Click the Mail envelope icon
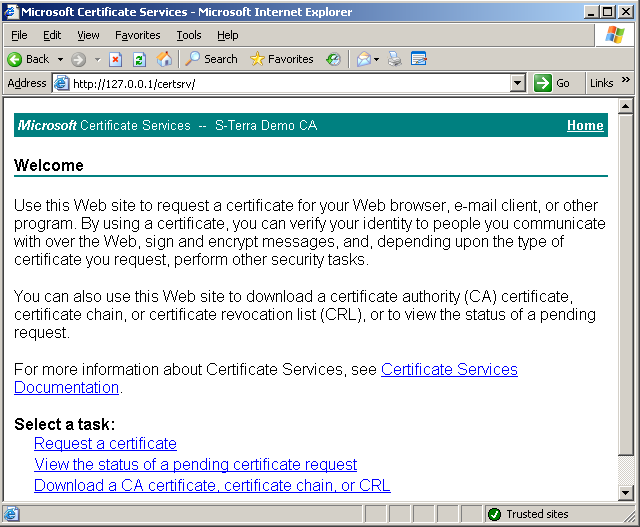The height and width of the screenshot is (527, 640). 364,60
